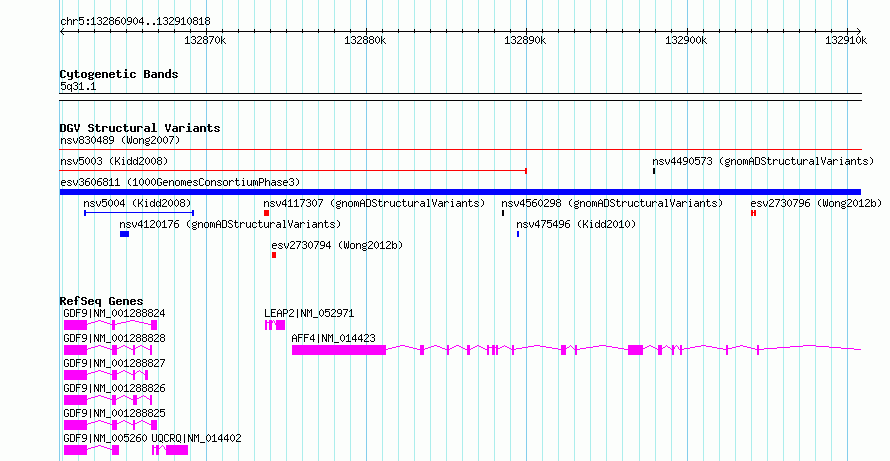The height and width of the screenshot is (461, 890).
Task: Click the nsv4117307 red variant marker
Action: [266, 213]
